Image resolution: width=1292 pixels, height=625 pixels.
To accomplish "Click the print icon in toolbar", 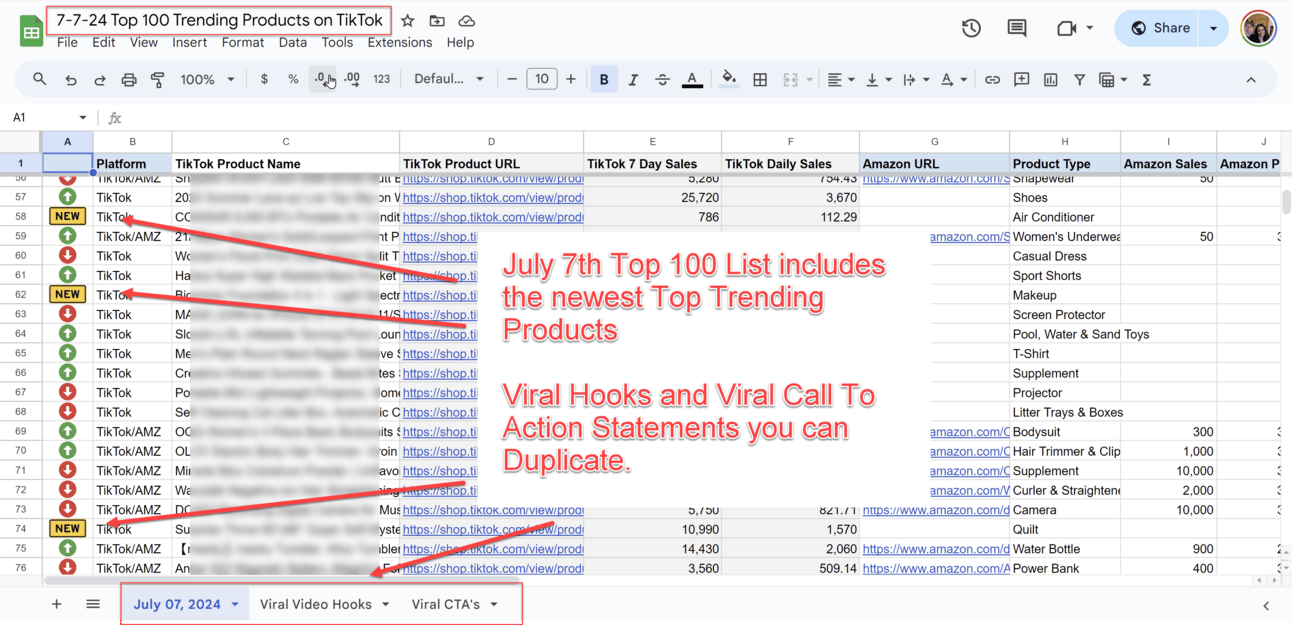I will tap(129, 80).
